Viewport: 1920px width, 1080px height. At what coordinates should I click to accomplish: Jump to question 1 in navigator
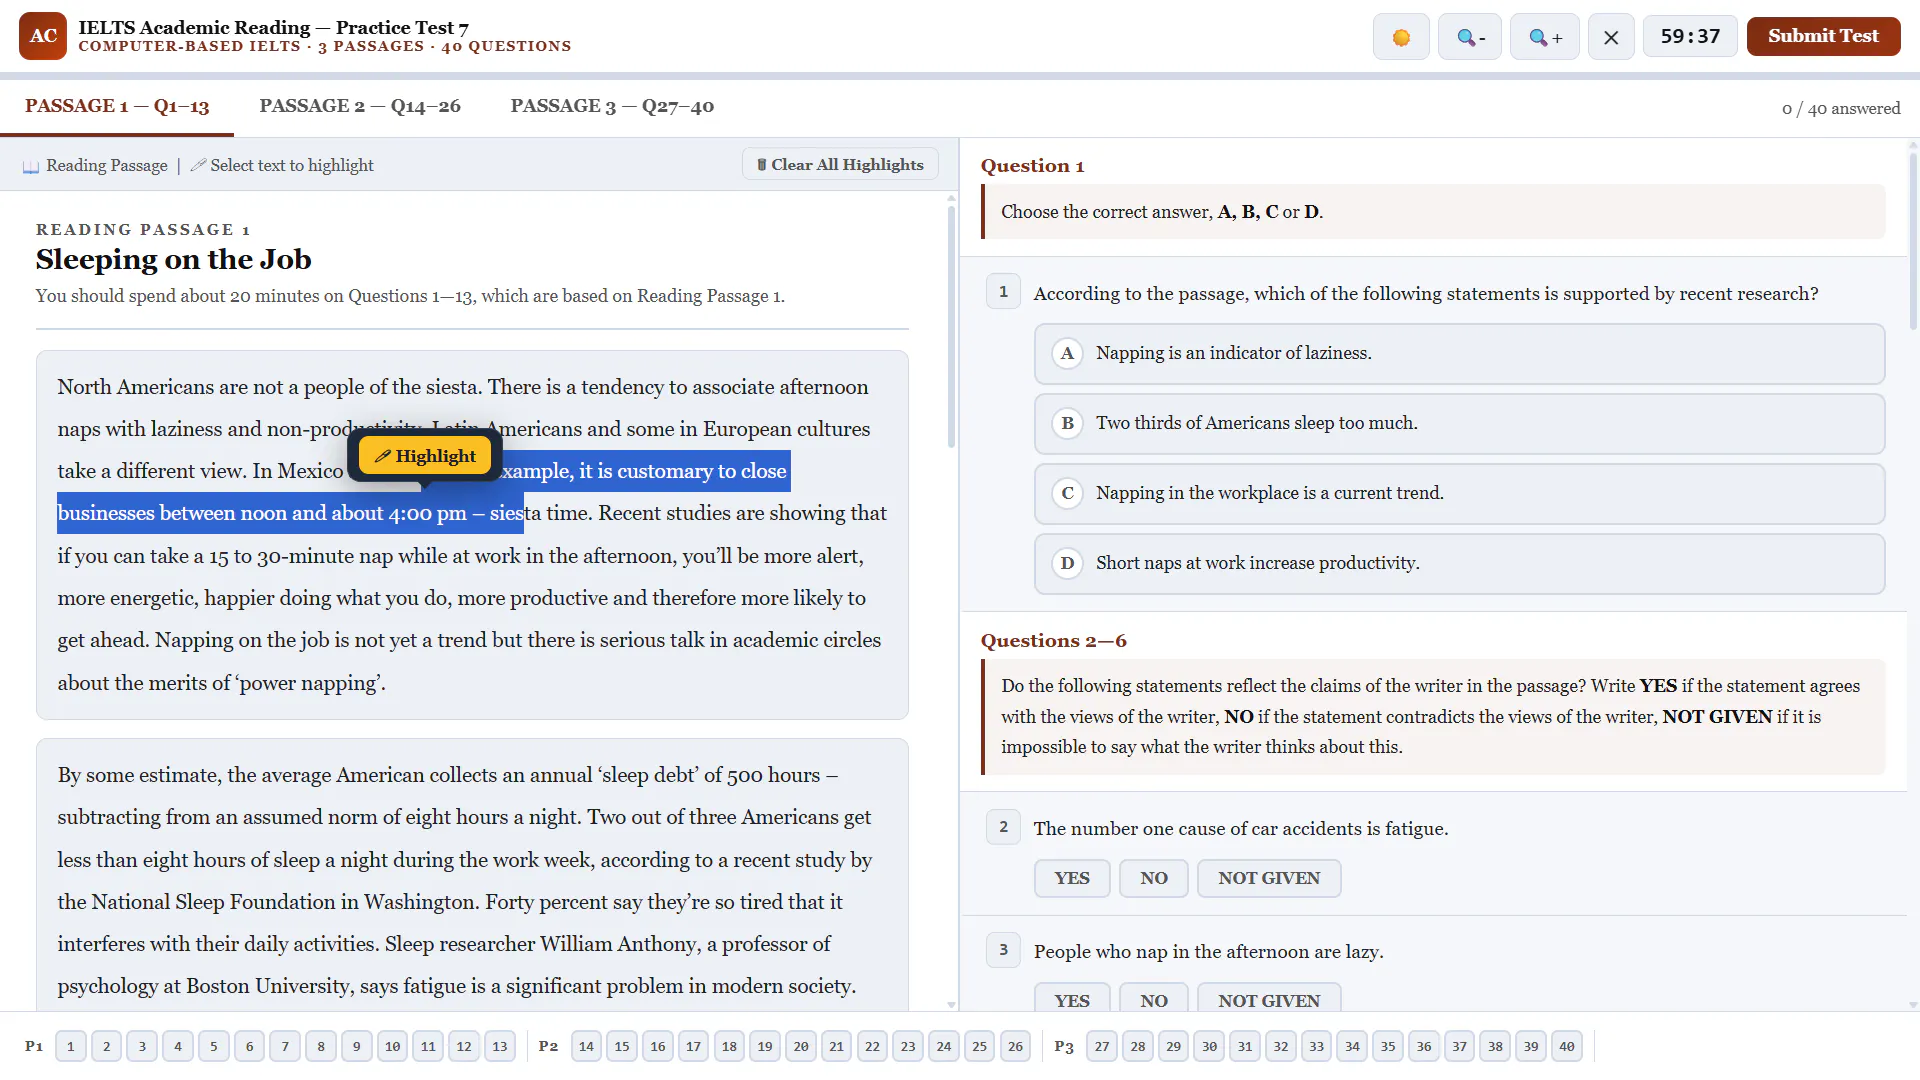[70, 1046]
